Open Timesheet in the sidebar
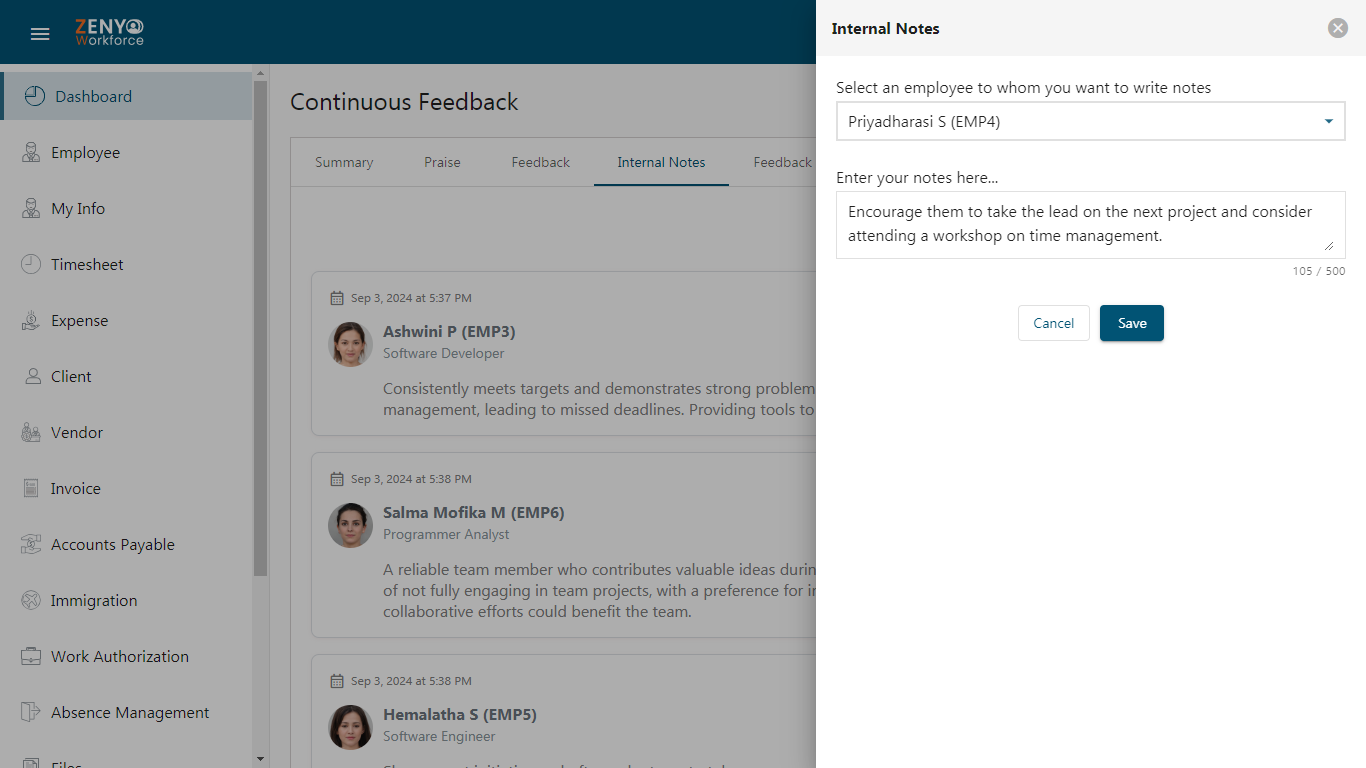 (127, 264)
